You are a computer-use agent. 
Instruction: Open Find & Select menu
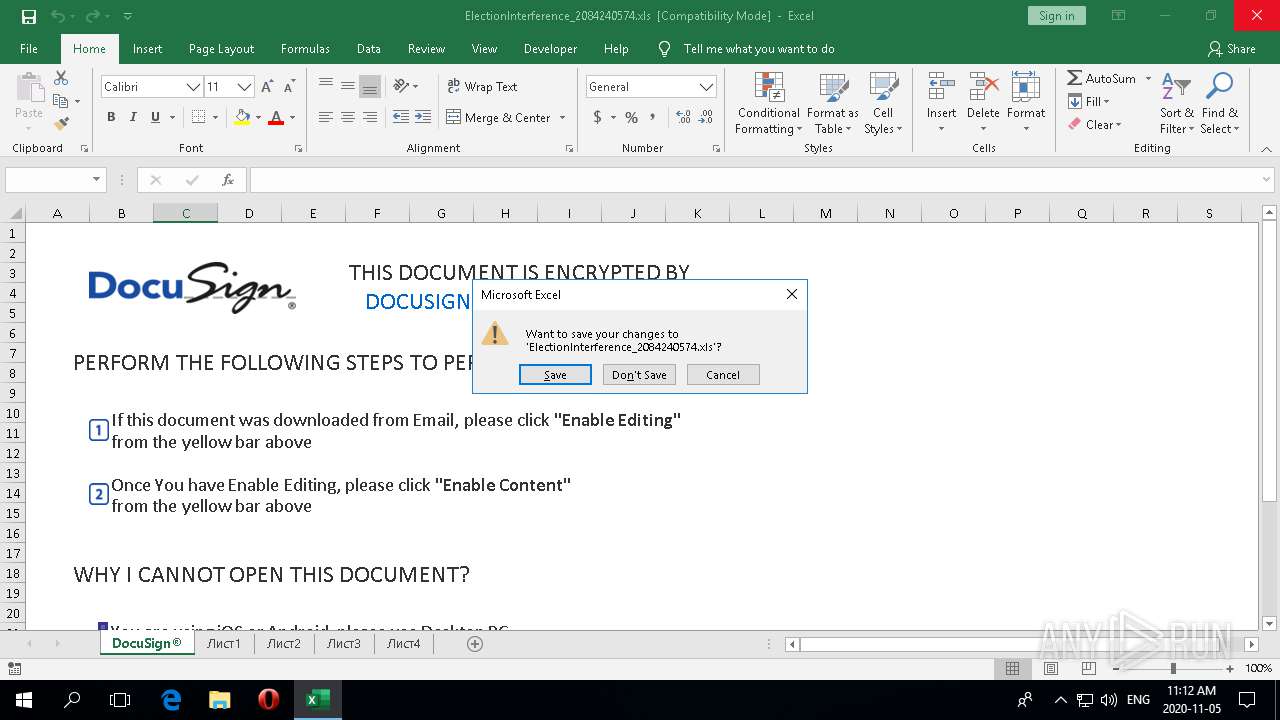(1220, 104)
